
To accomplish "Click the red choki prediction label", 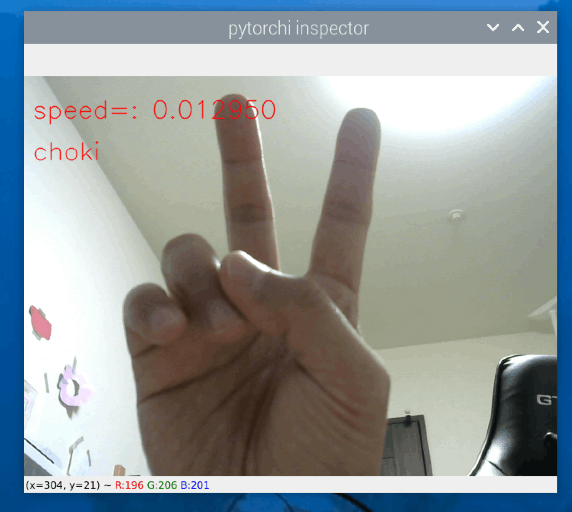I will pyautogui.click(x=66, y=151).
